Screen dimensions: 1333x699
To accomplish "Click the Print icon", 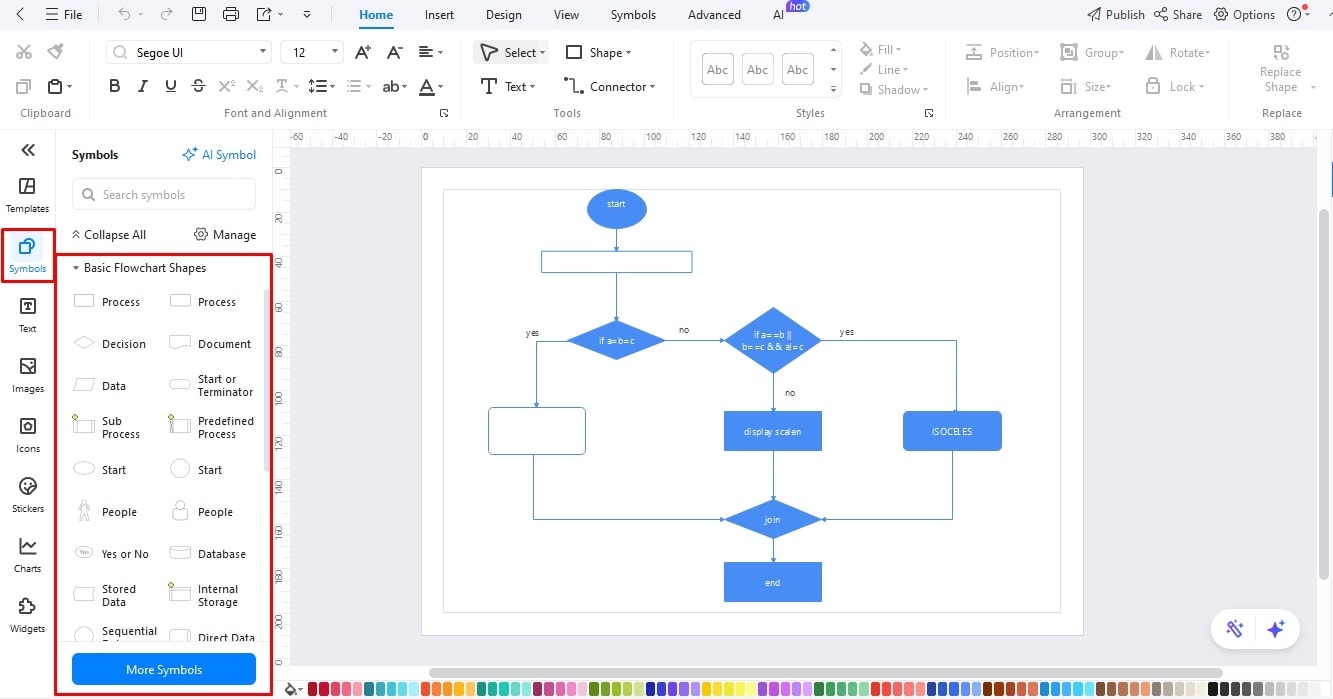I will pos(231,14).
